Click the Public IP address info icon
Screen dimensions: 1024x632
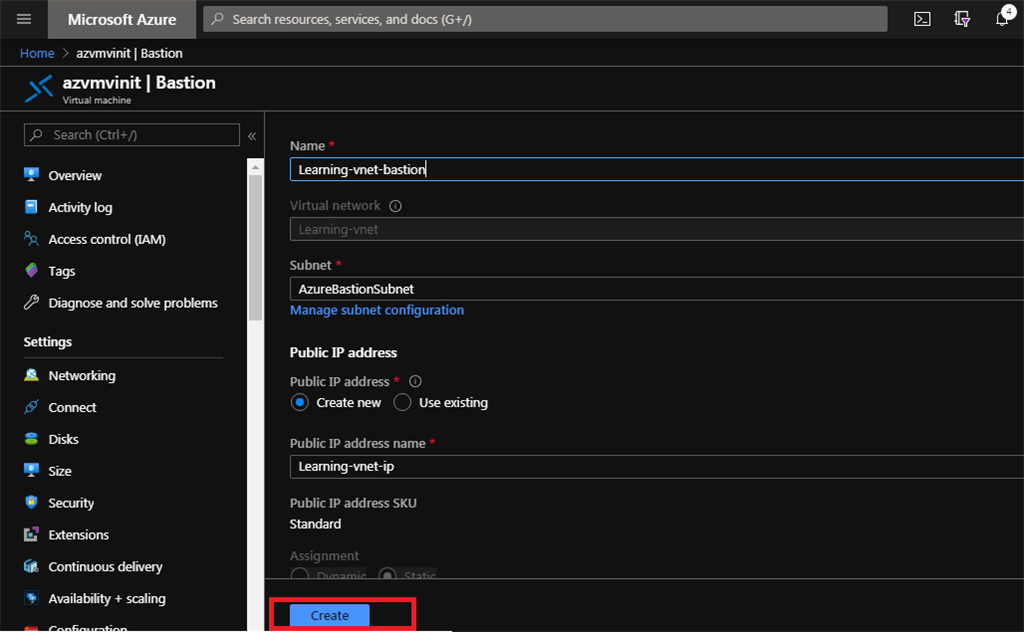pyautogui.click(x=415, y=381)
